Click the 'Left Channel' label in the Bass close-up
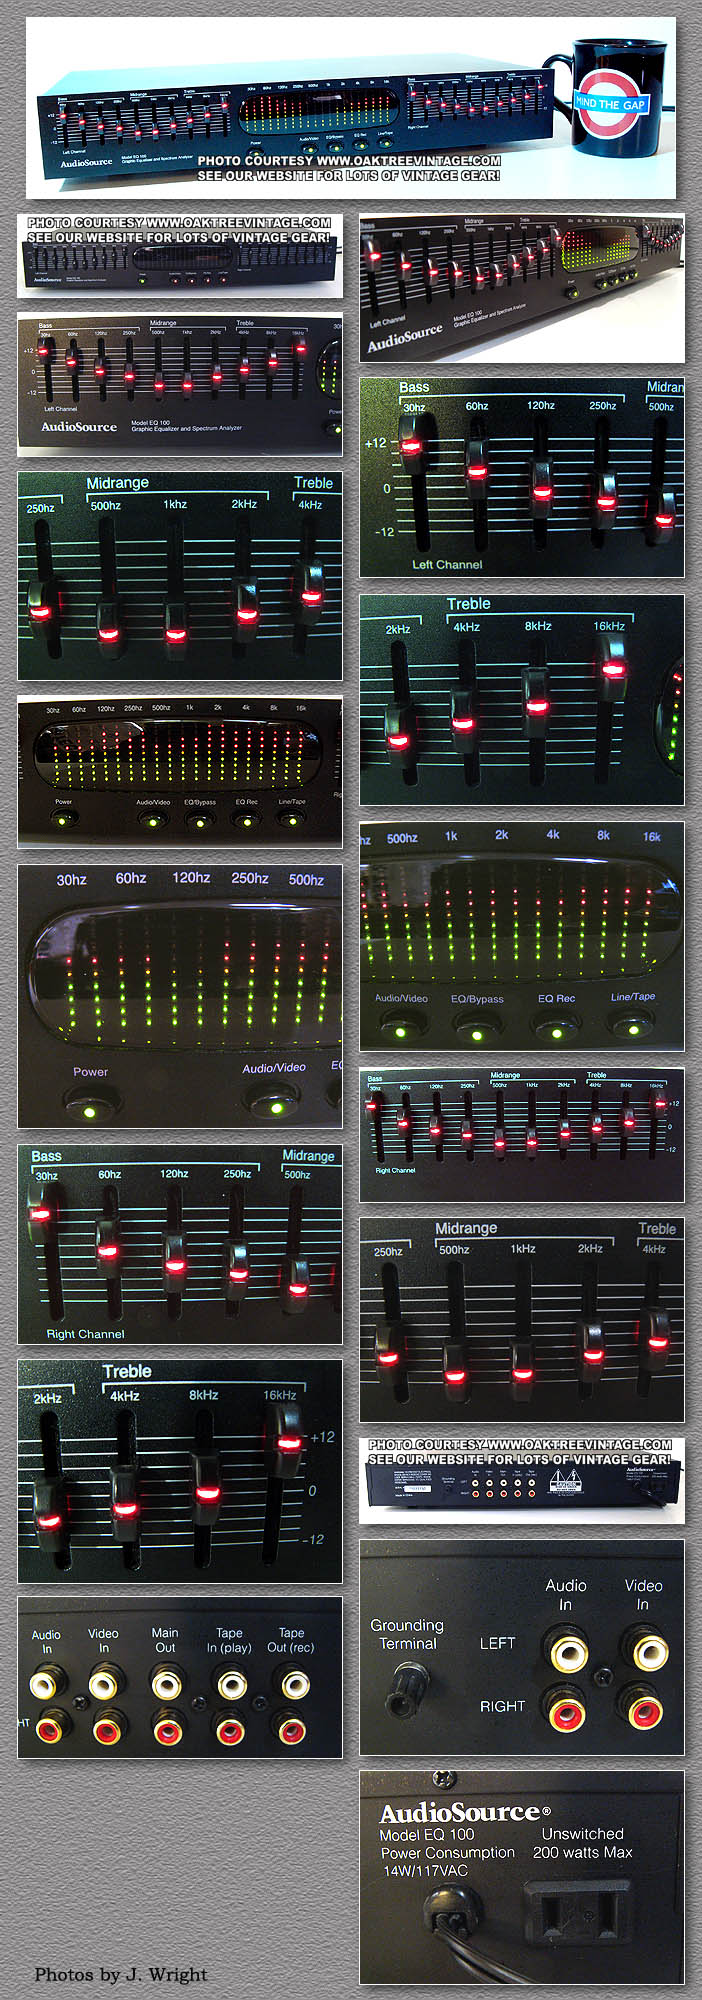The image size is (702, 2000). tap(447, 564)
